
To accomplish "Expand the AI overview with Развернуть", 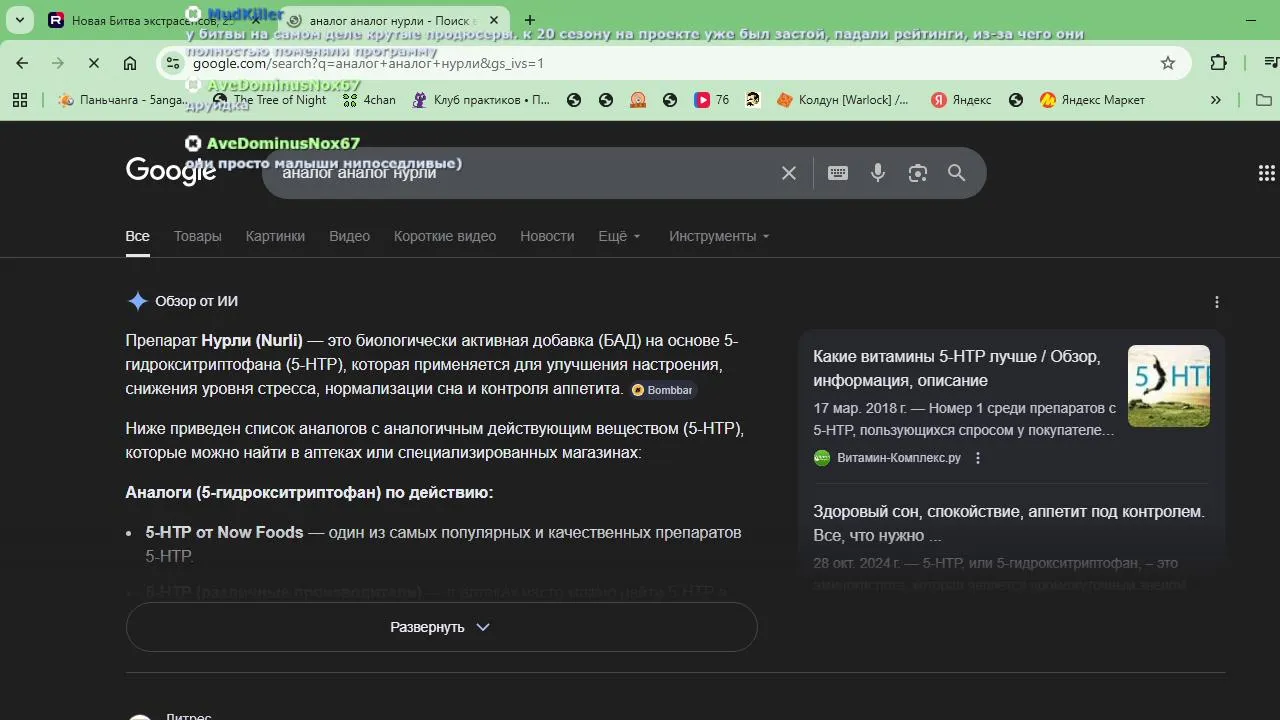I will (x=441, y=627).
